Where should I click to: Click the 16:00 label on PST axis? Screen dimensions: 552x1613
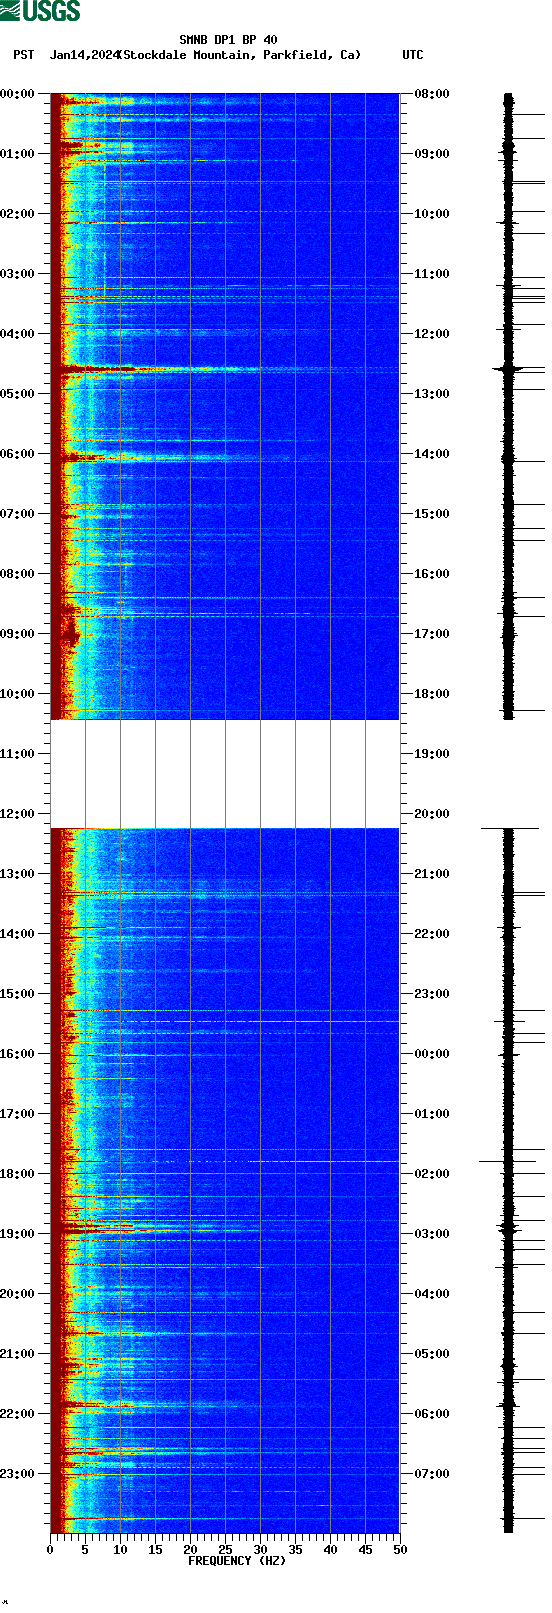(x=18, y=1054)
